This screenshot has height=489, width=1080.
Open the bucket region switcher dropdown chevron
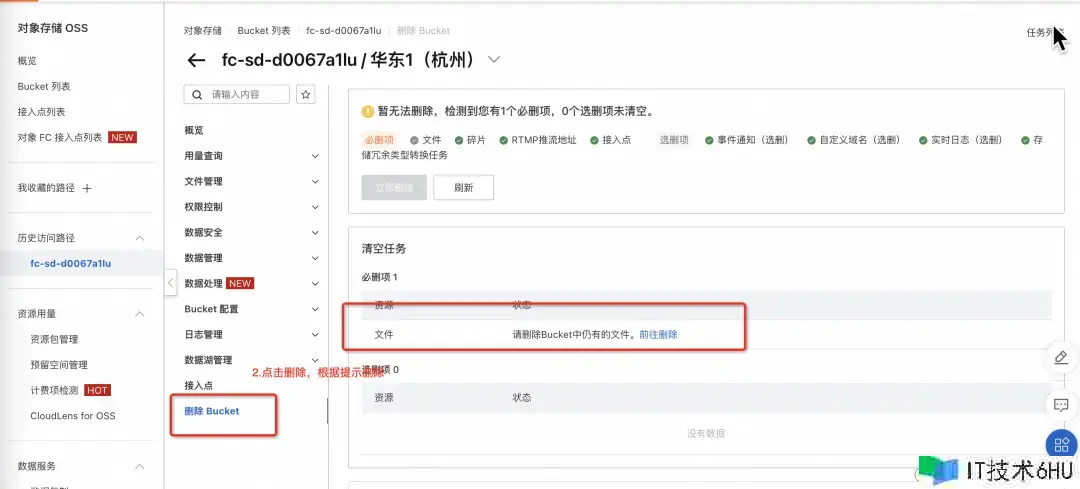pyautogui.click(x=493, y=60)
